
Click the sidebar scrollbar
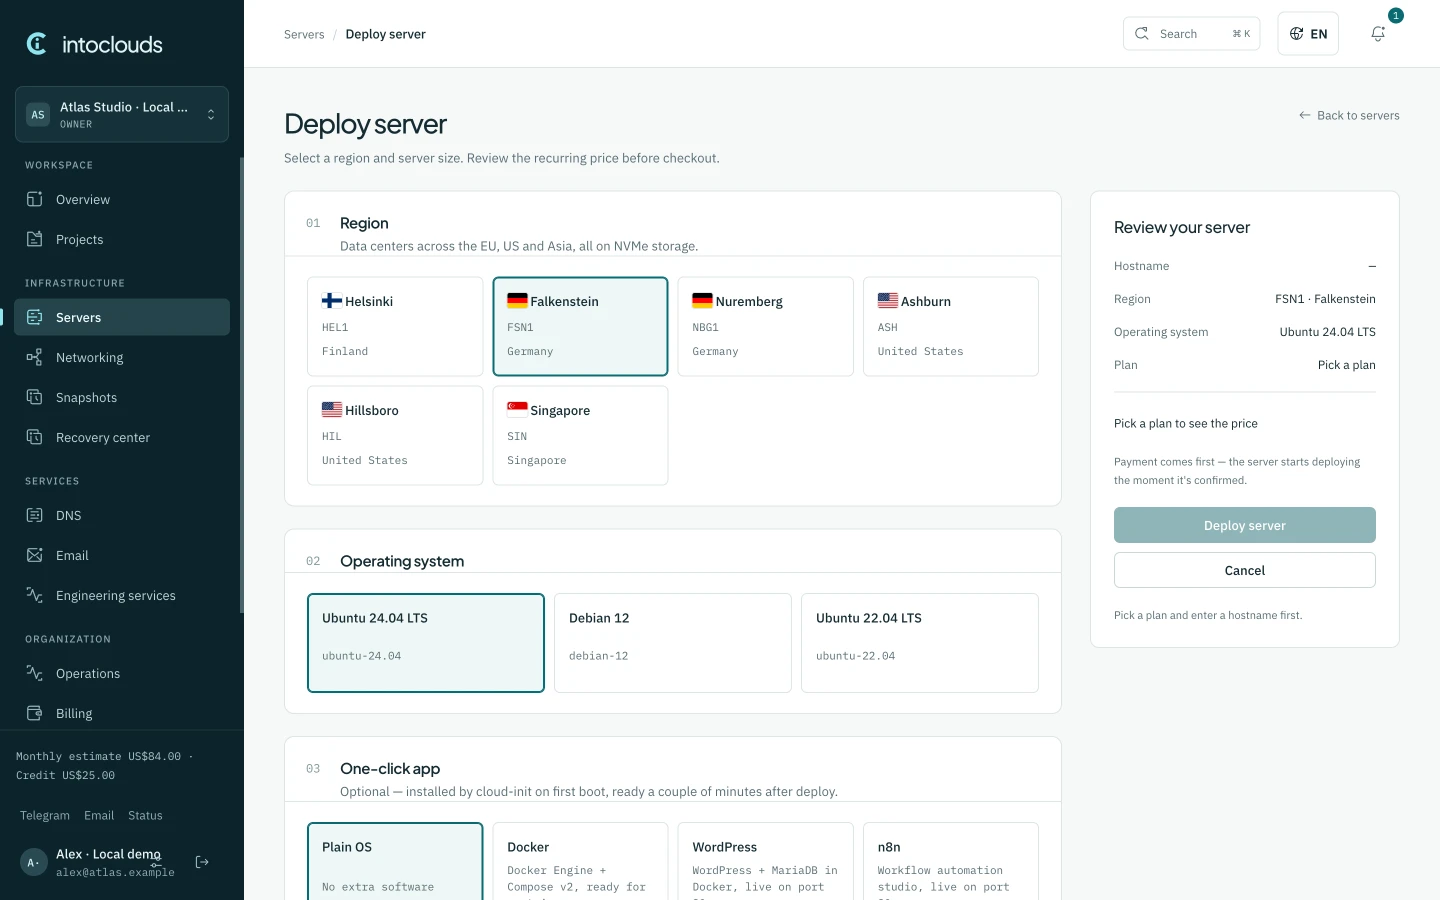point(241,385)
